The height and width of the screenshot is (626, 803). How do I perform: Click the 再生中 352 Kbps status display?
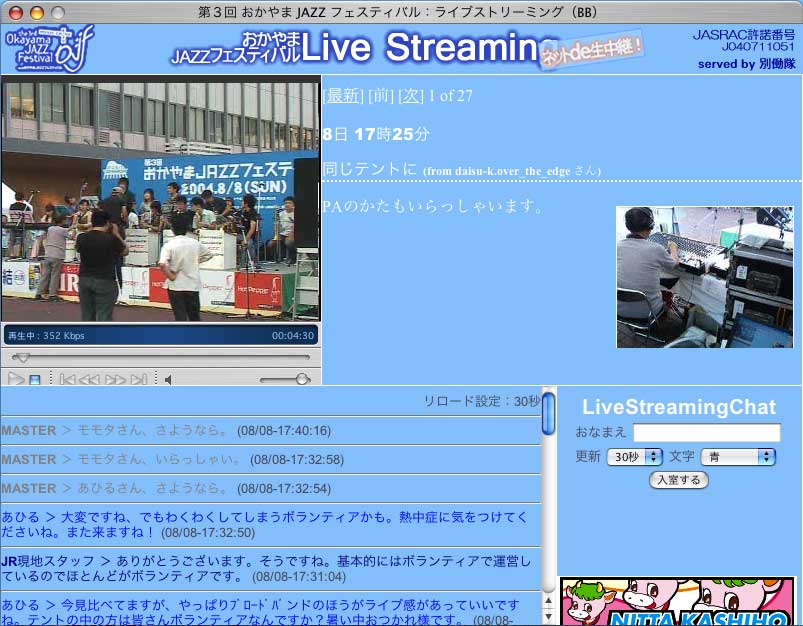pyautogui.click(x=46, y=336)
